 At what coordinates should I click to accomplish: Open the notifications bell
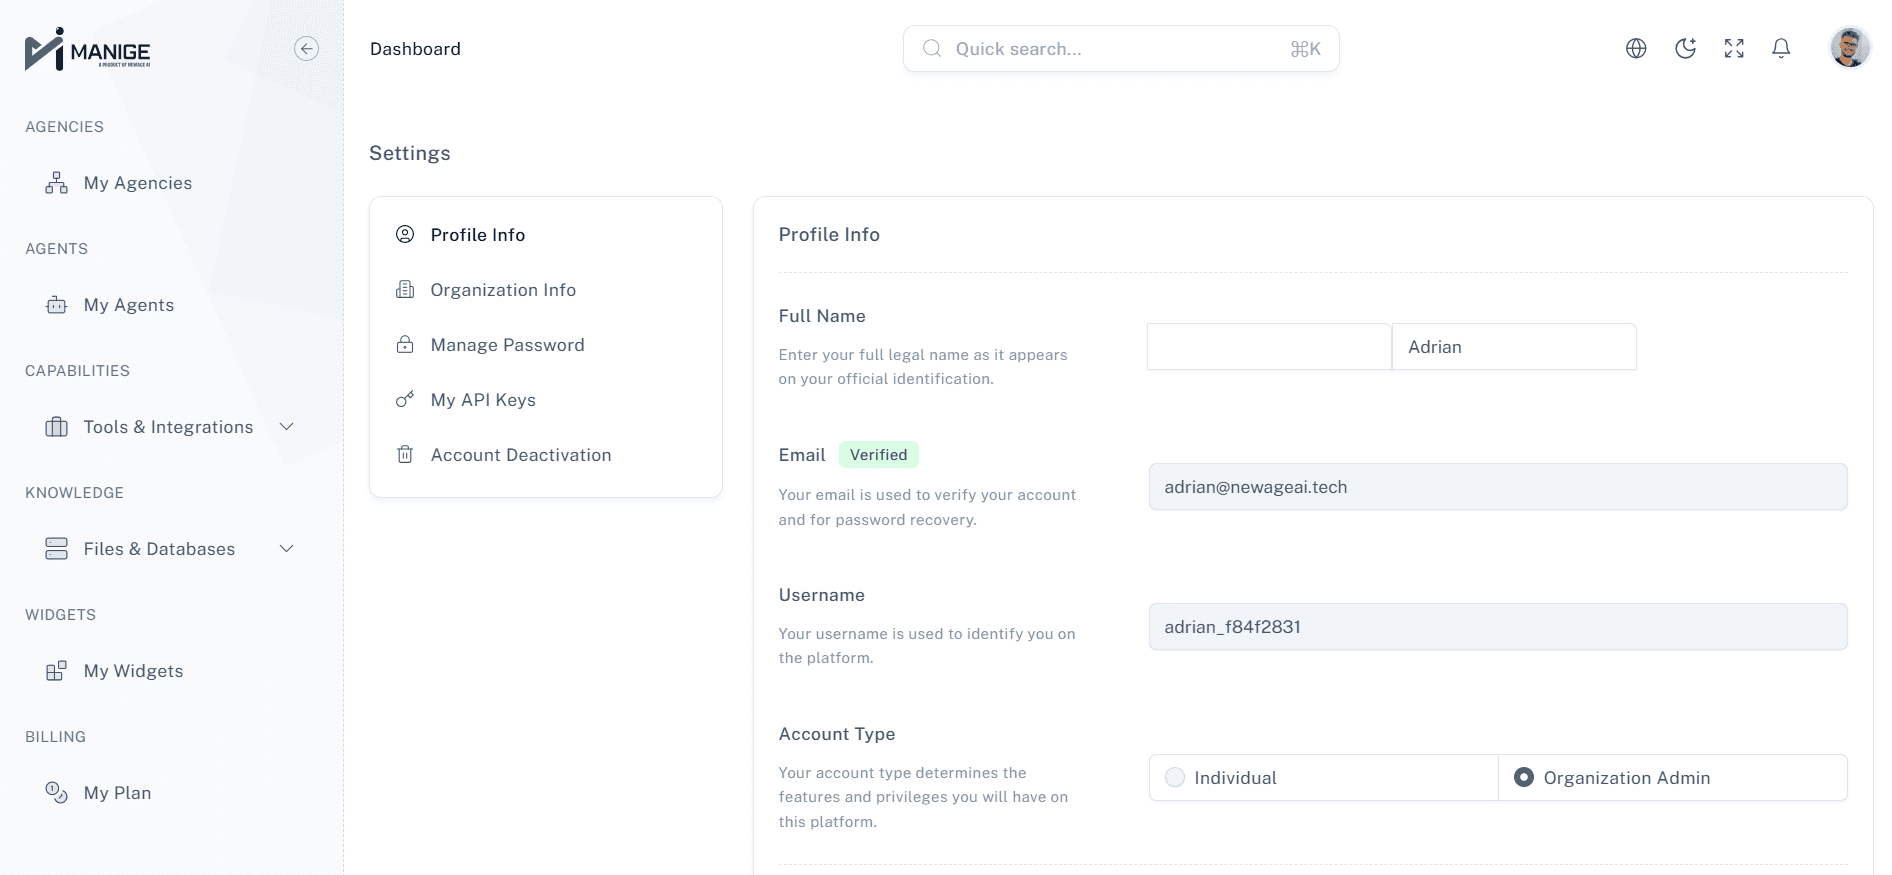pyautogui.click(x=1781, y=49)
